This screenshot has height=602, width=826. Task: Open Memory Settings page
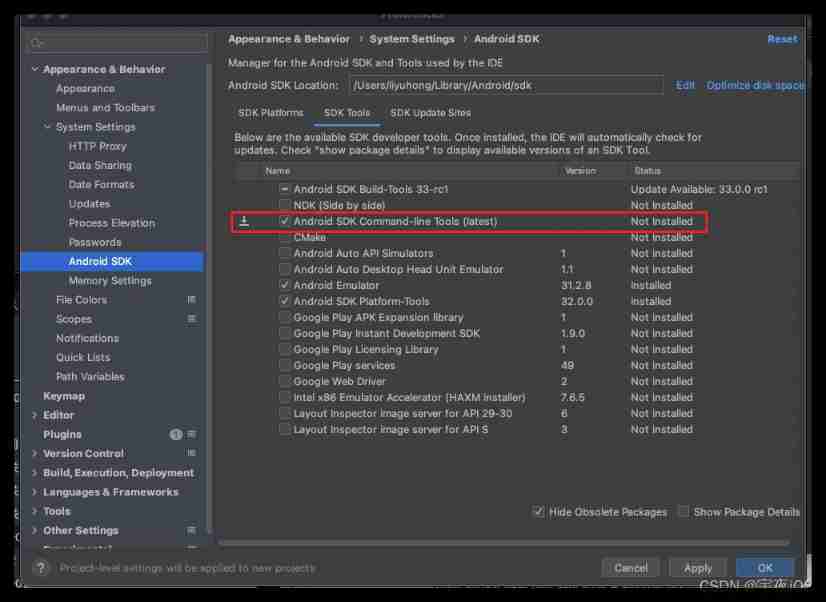pos(110,281)
